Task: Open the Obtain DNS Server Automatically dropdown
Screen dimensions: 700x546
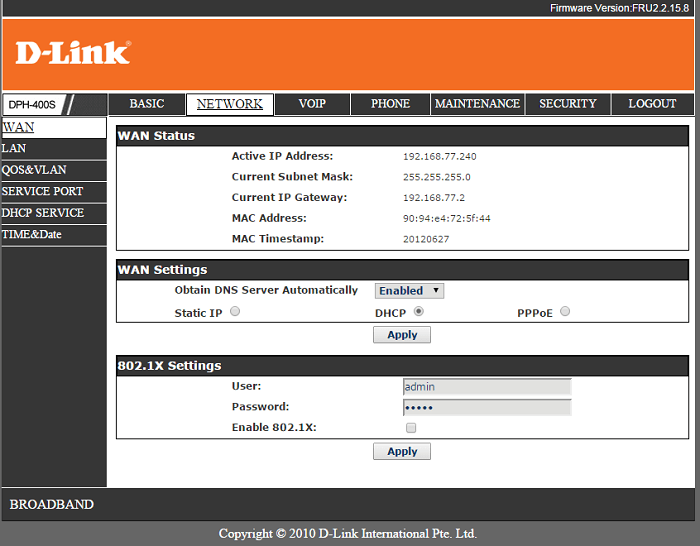Action: (x=409, y=291)
